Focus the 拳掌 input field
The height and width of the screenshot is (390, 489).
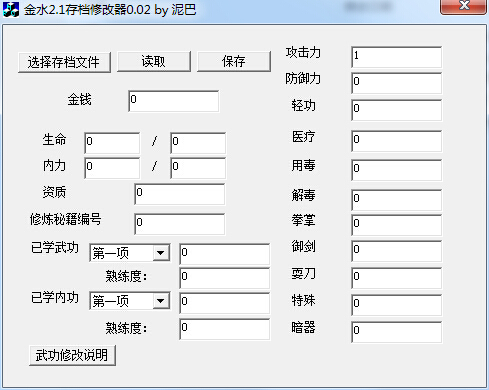pyautogui.click(x=397, y=225)
